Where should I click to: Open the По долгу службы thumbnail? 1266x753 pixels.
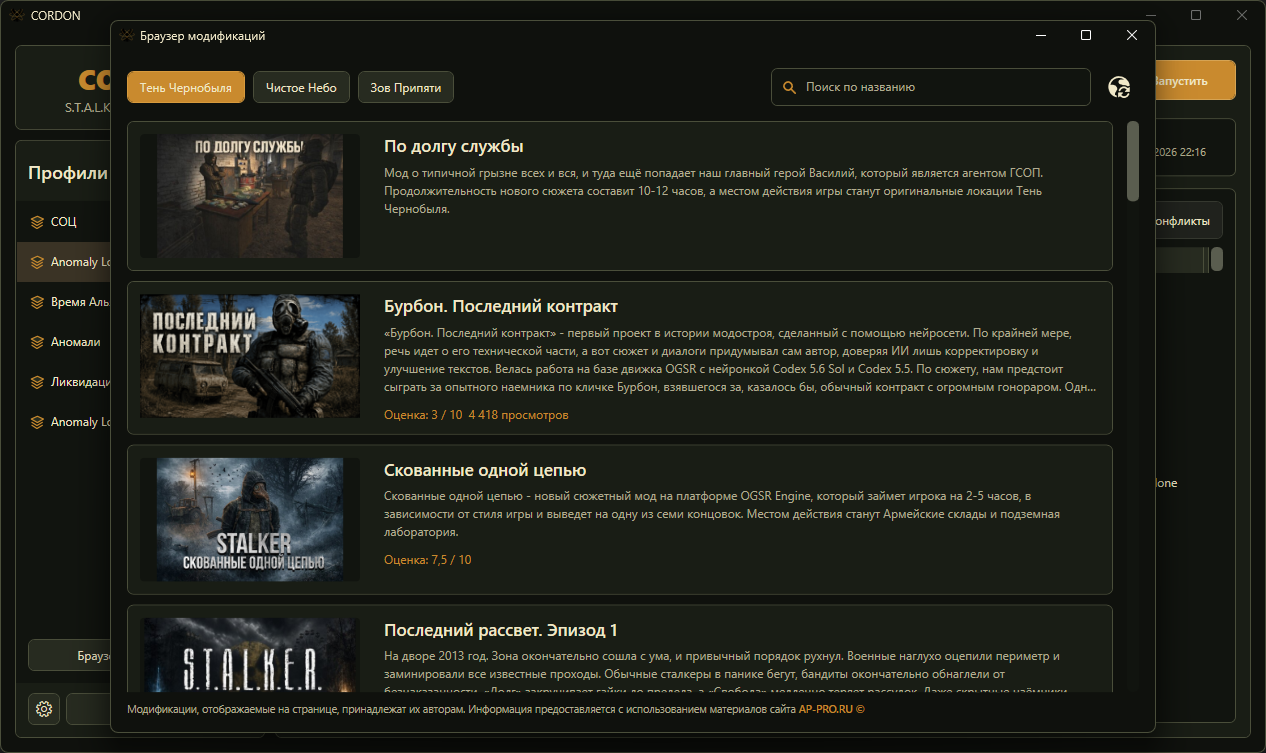coord(250,196)
